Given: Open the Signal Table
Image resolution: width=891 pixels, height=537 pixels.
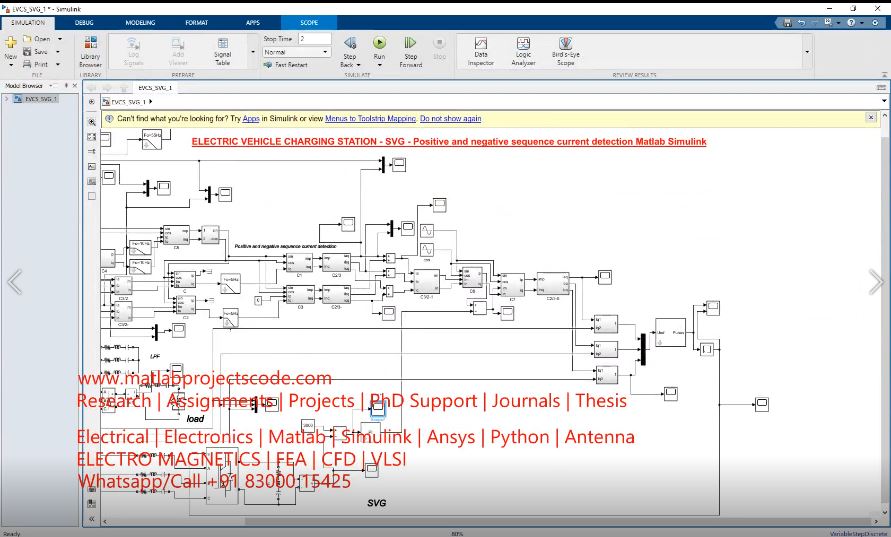Looking at the screenshot, I should [222, 49].
